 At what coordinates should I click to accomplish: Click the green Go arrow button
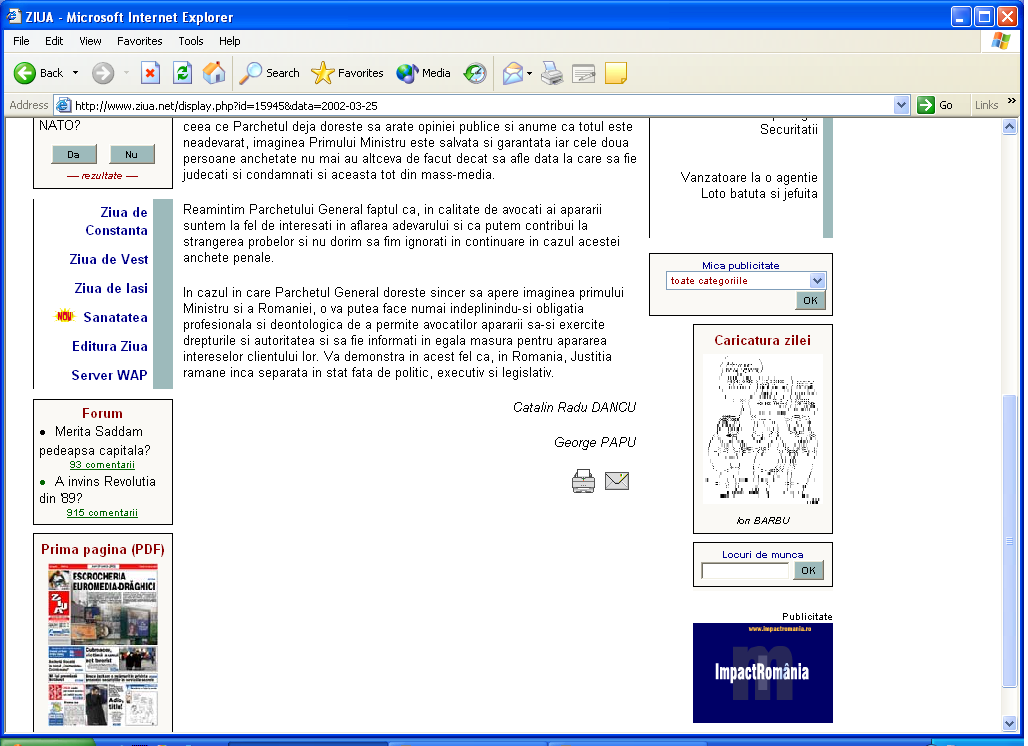(926, 105)
